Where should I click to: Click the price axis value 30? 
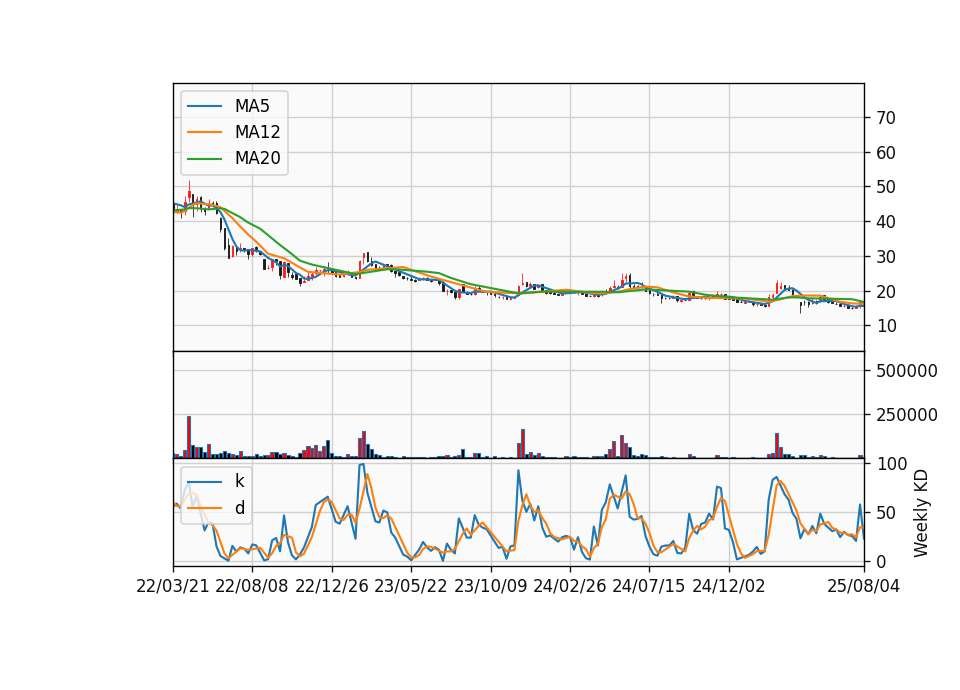(886, 257)
